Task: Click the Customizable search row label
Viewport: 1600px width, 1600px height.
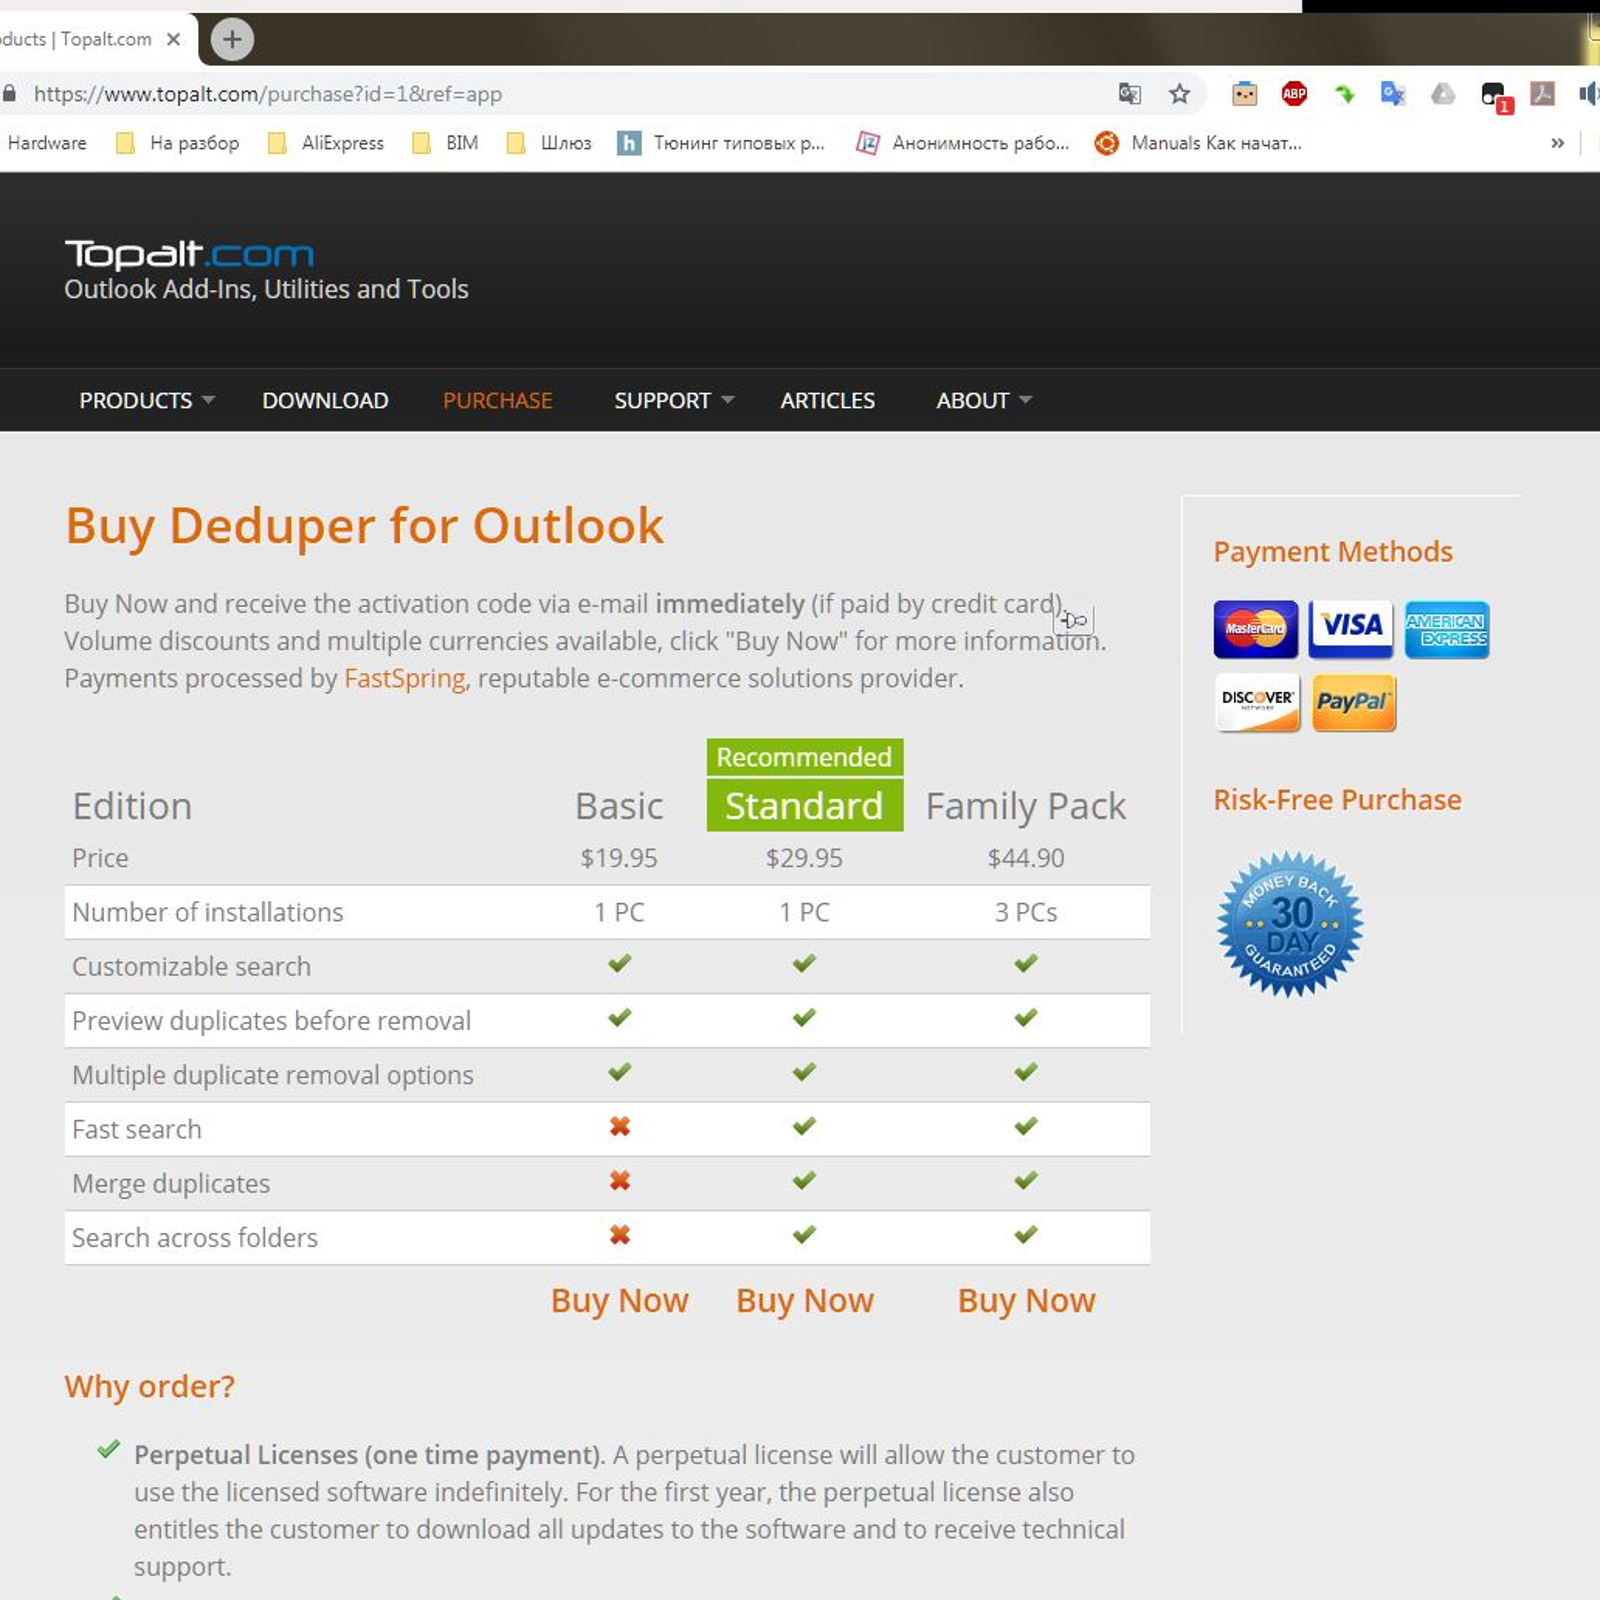Action: 191,966
